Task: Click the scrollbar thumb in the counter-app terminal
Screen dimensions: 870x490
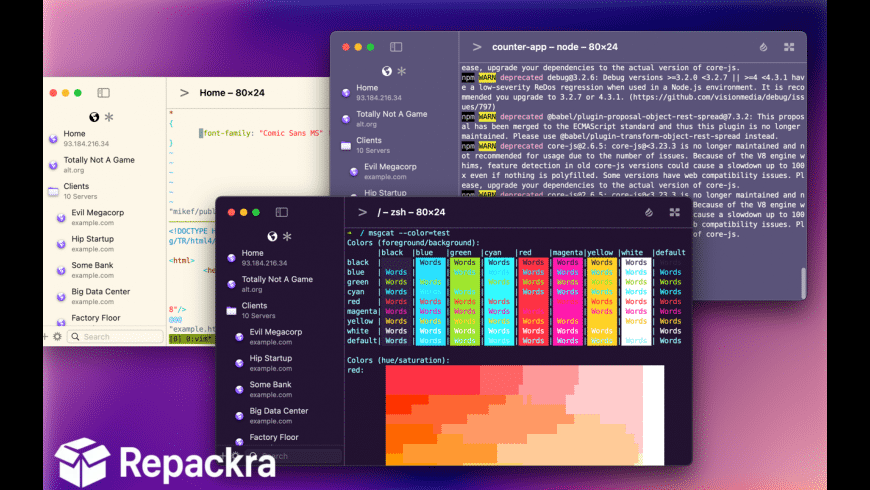Action: pyautogui.click(x=803, y=283)
